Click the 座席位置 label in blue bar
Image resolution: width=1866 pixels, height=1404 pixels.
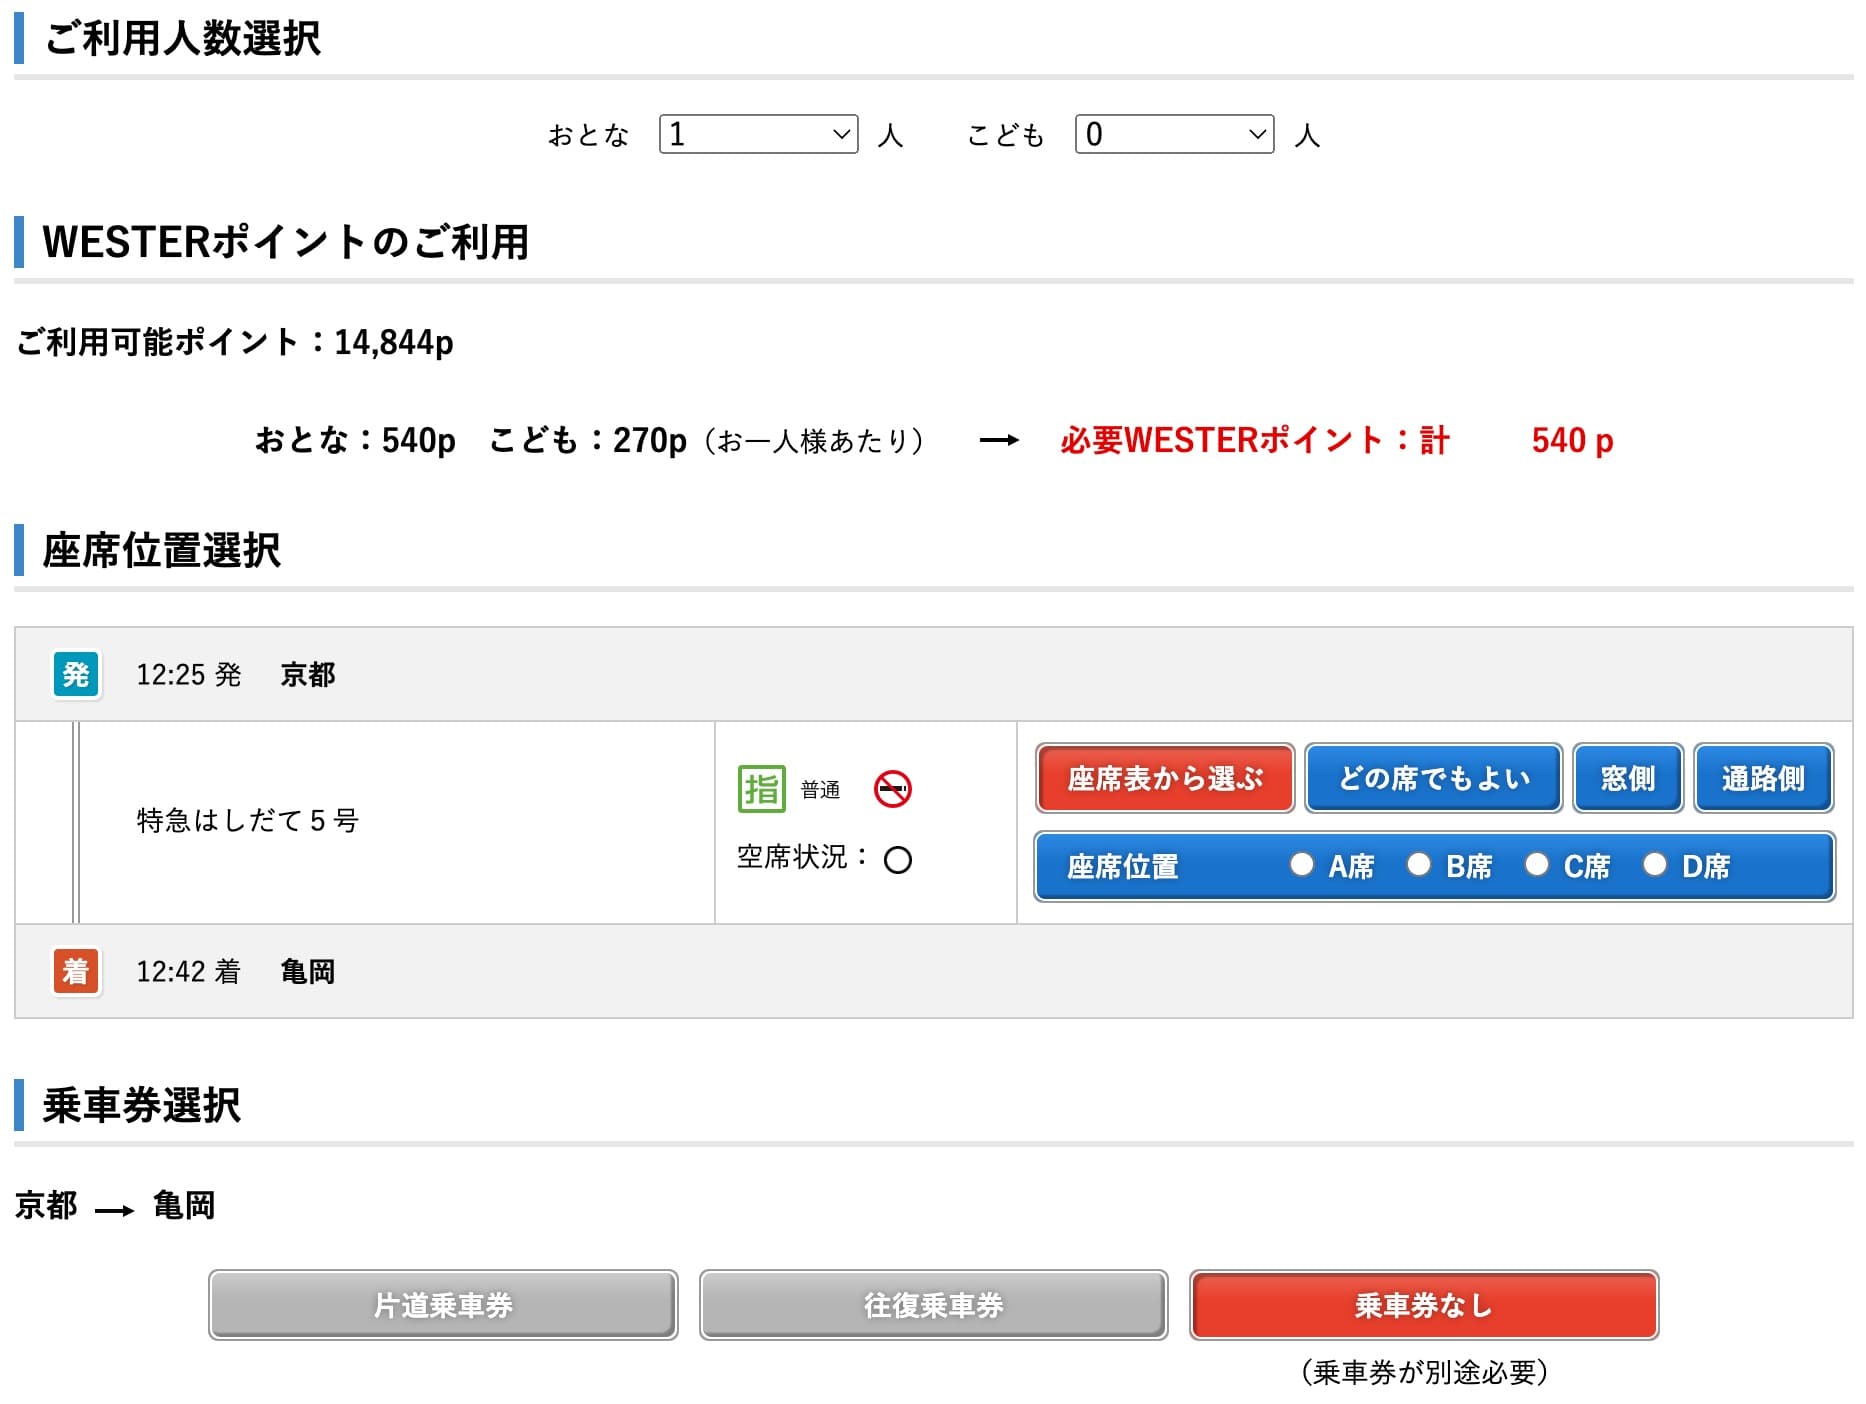pyautogui.click(x=1123, y=866)
